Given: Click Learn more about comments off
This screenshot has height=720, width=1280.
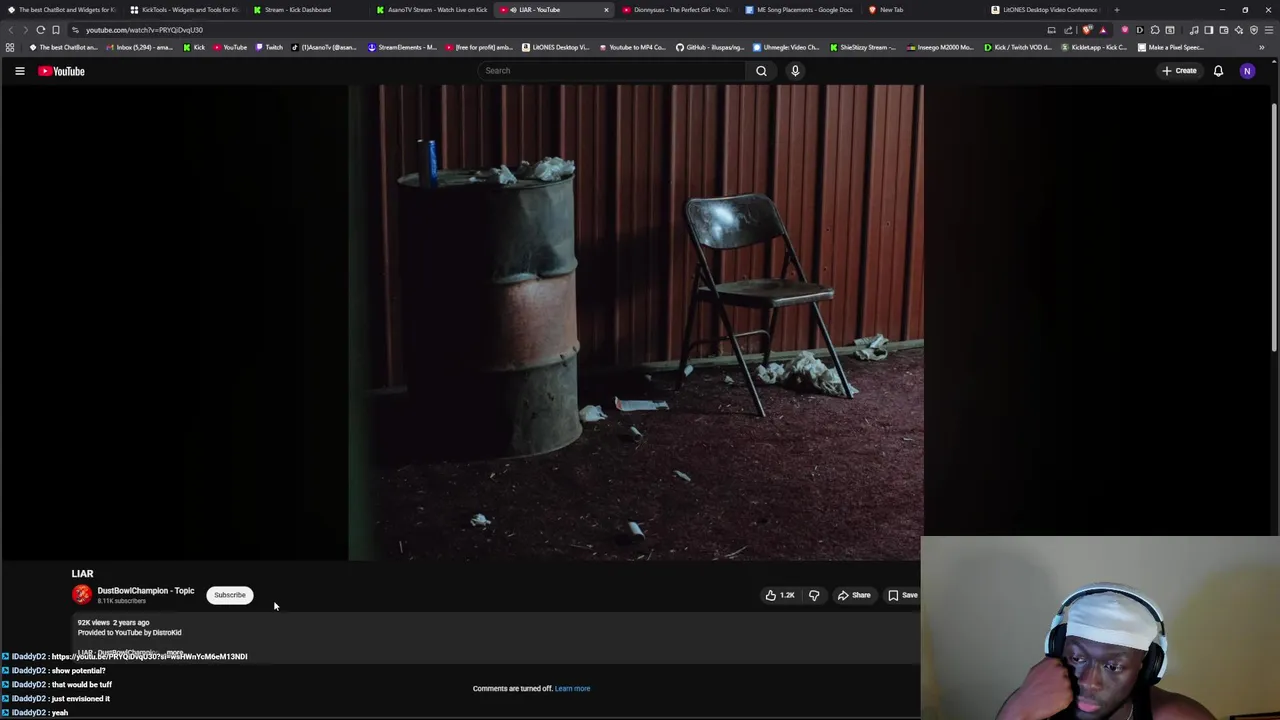Looking at the screenshot, I should tap(572, 688).
